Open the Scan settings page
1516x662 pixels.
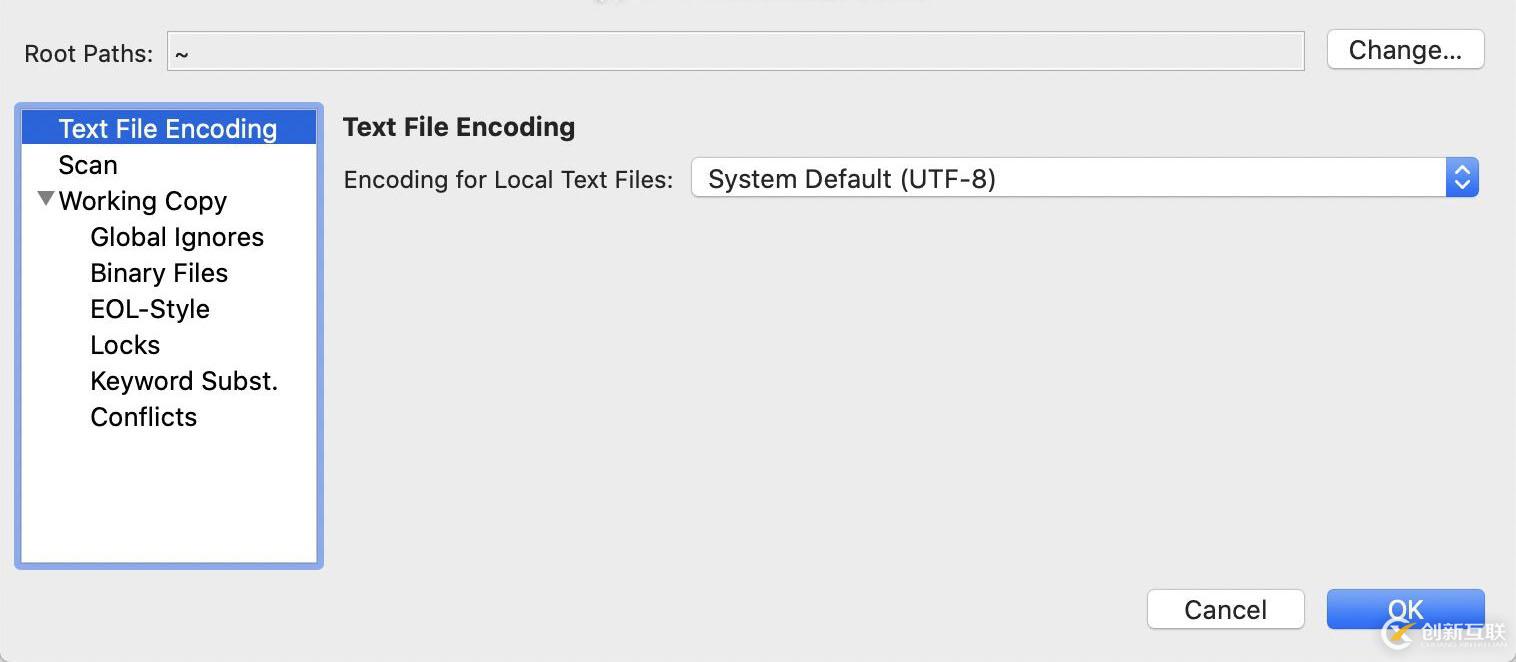88,165
